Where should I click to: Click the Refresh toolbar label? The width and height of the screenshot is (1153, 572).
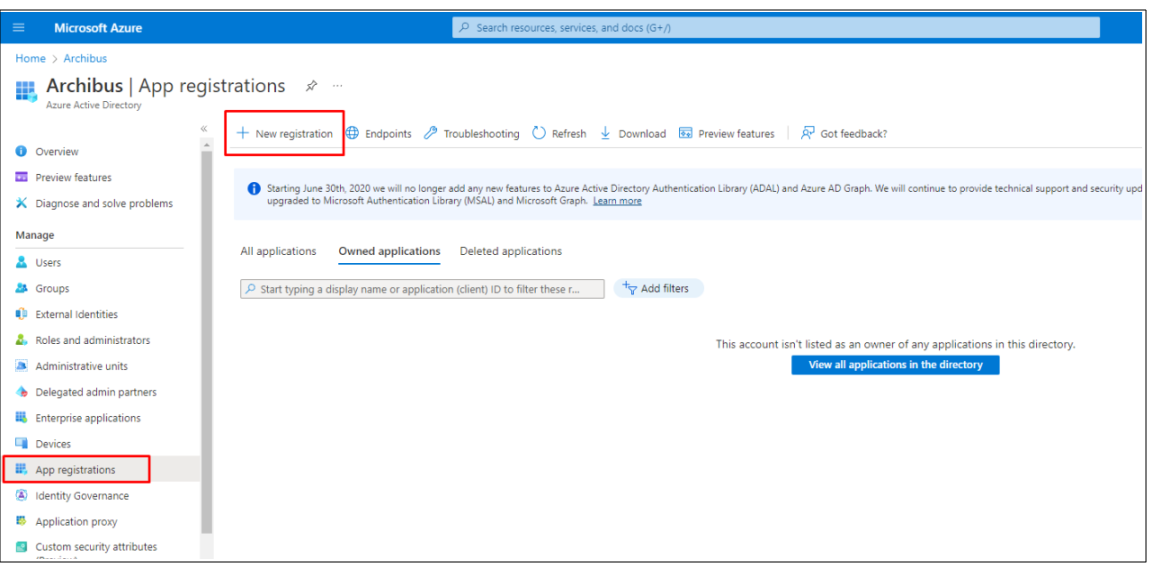click(569, 134)
